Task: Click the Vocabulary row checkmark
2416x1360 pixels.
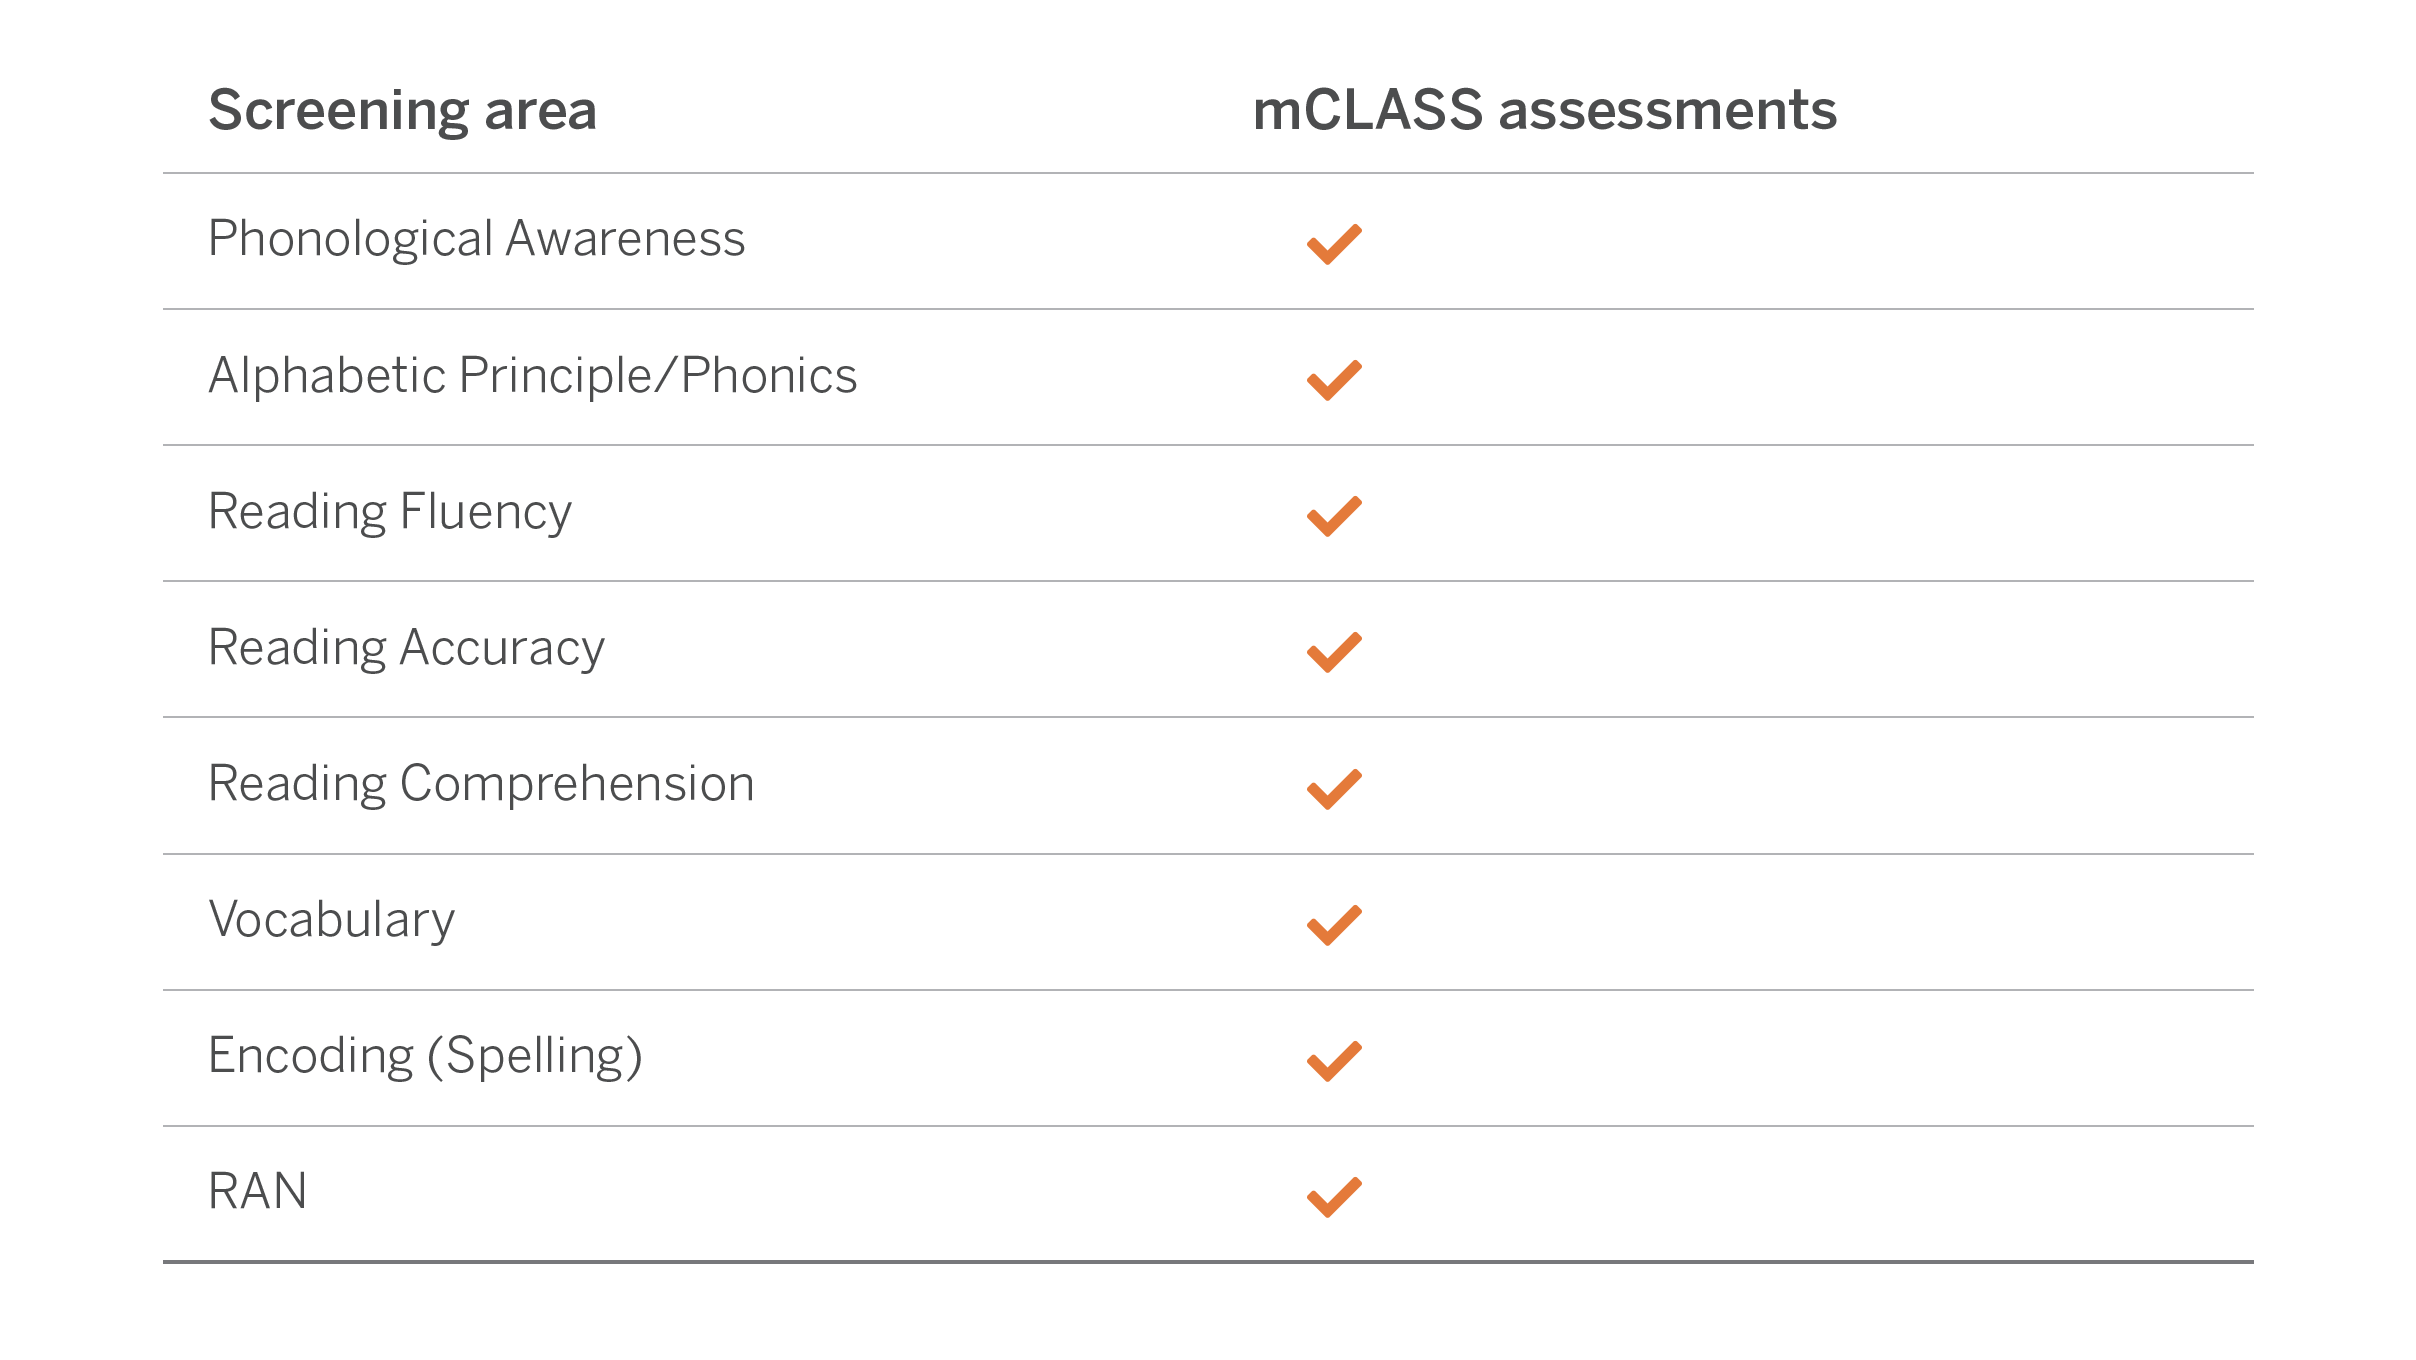Action: [x=1334, y=925]
